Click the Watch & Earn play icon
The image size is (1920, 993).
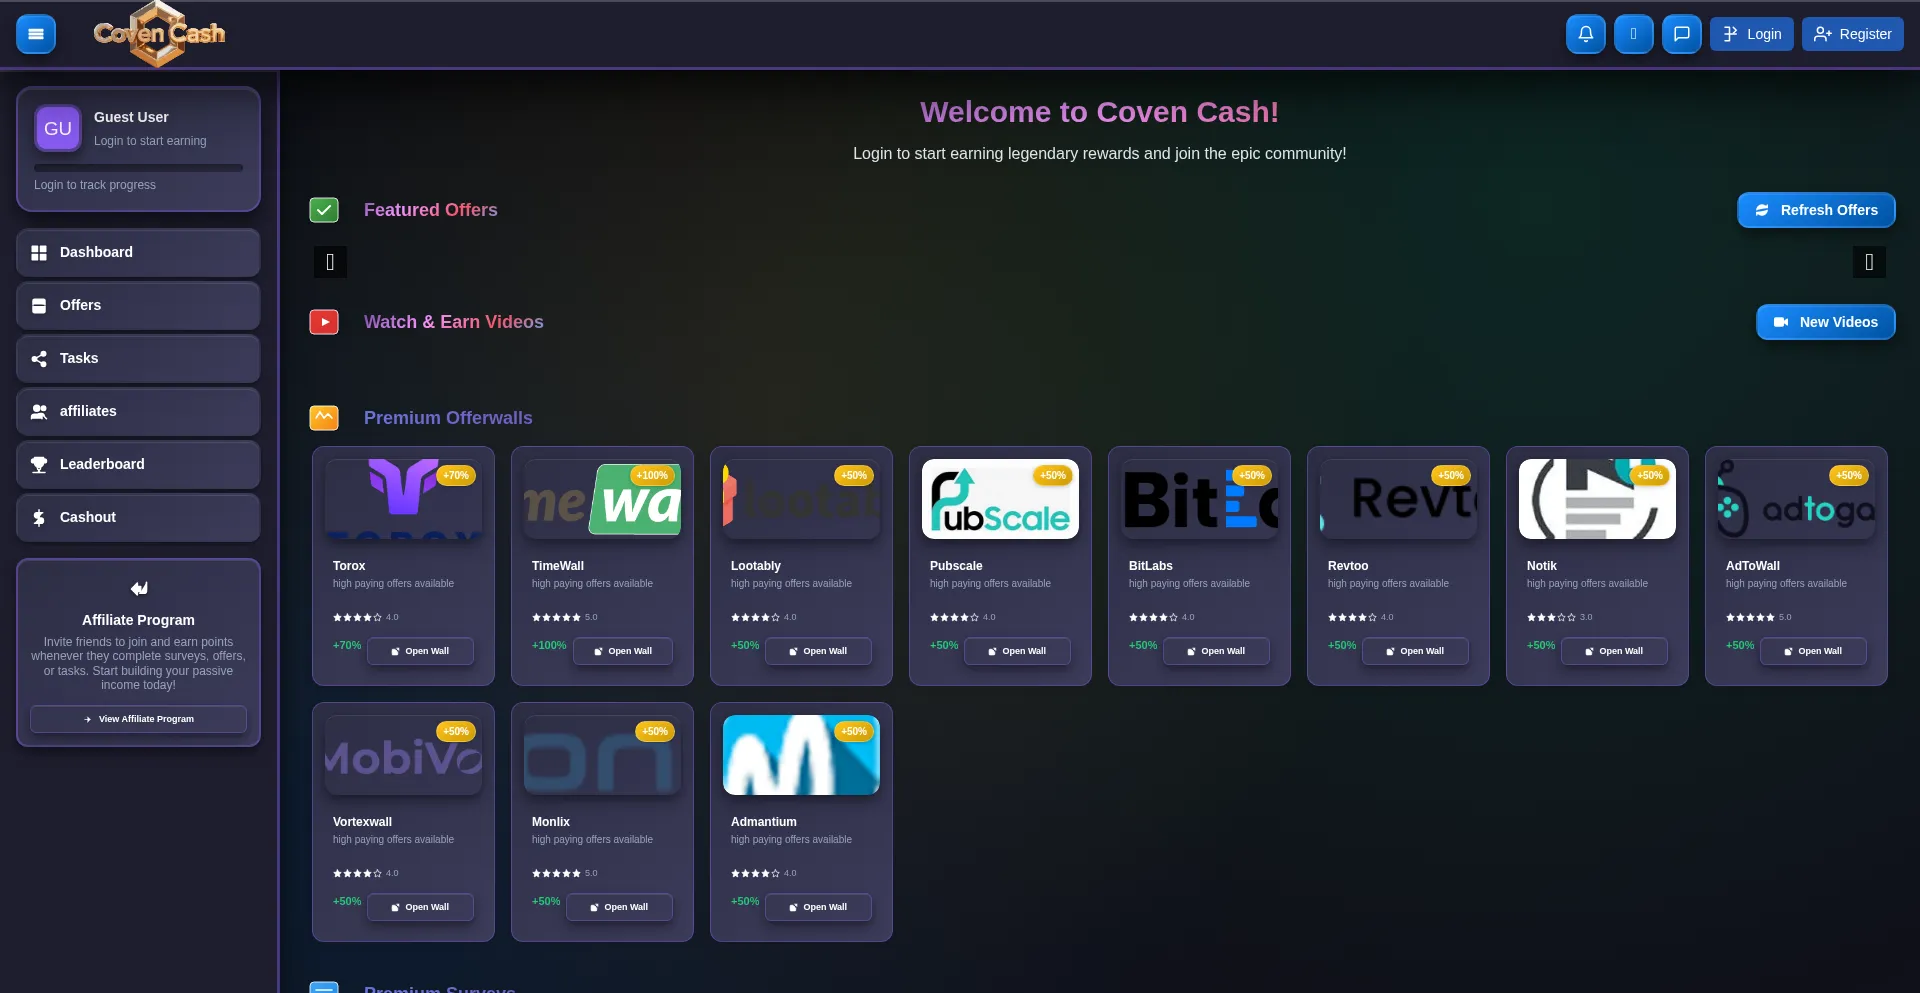324,322
